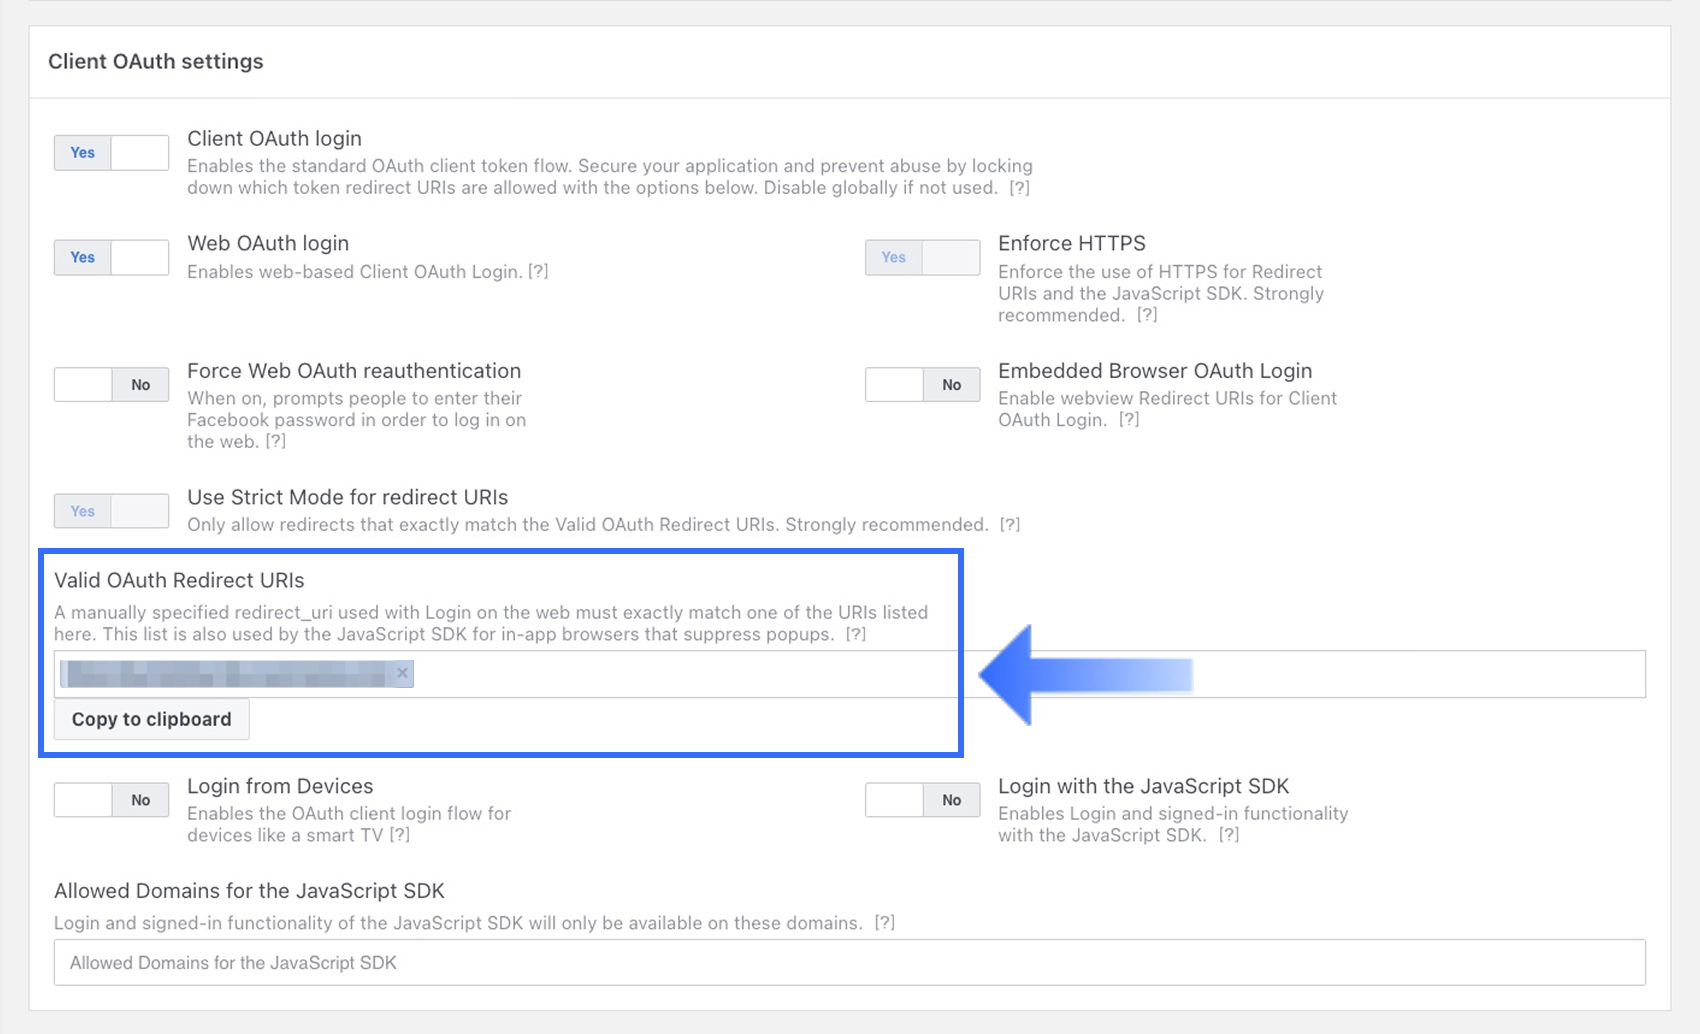Click the Allowed Domains for JavaScript SDK field
Viewport: 1700px width, 1034px height.
[x=849, y=963]
